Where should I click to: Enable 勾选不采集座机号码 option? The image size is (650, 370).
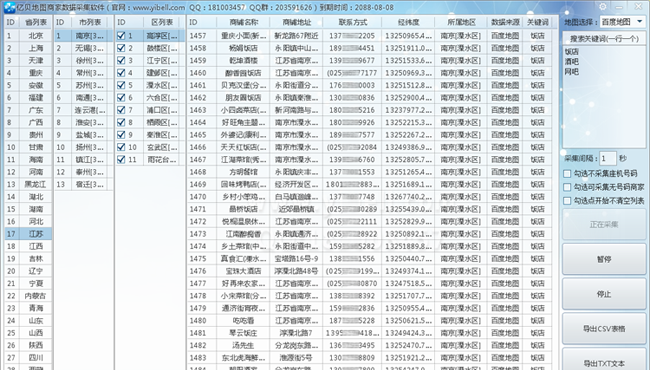(567, 174)
